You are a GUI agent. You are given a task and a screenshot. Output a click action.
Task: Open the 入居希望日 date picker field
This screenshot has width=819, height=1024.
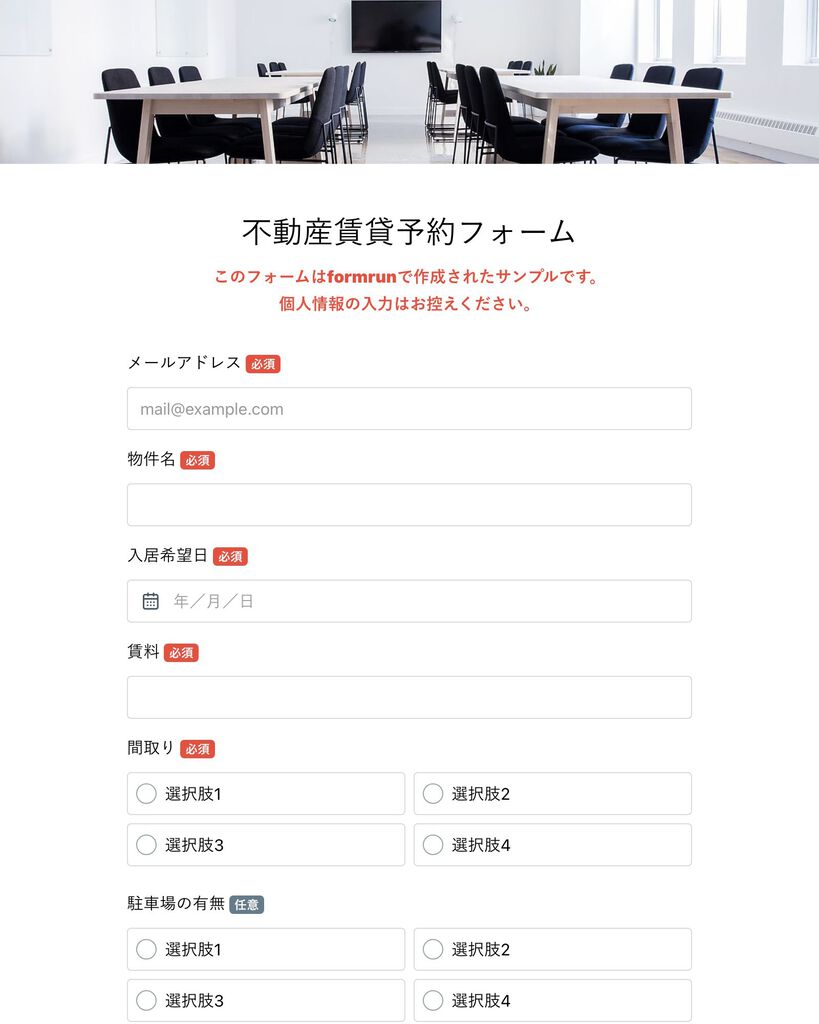409,601
